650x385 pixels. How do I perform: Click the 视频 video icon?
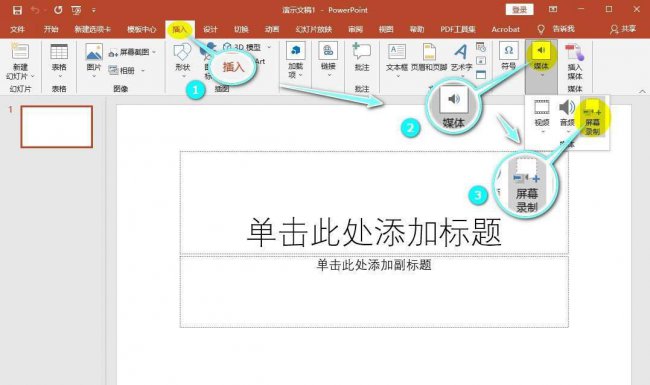(542, 107)
